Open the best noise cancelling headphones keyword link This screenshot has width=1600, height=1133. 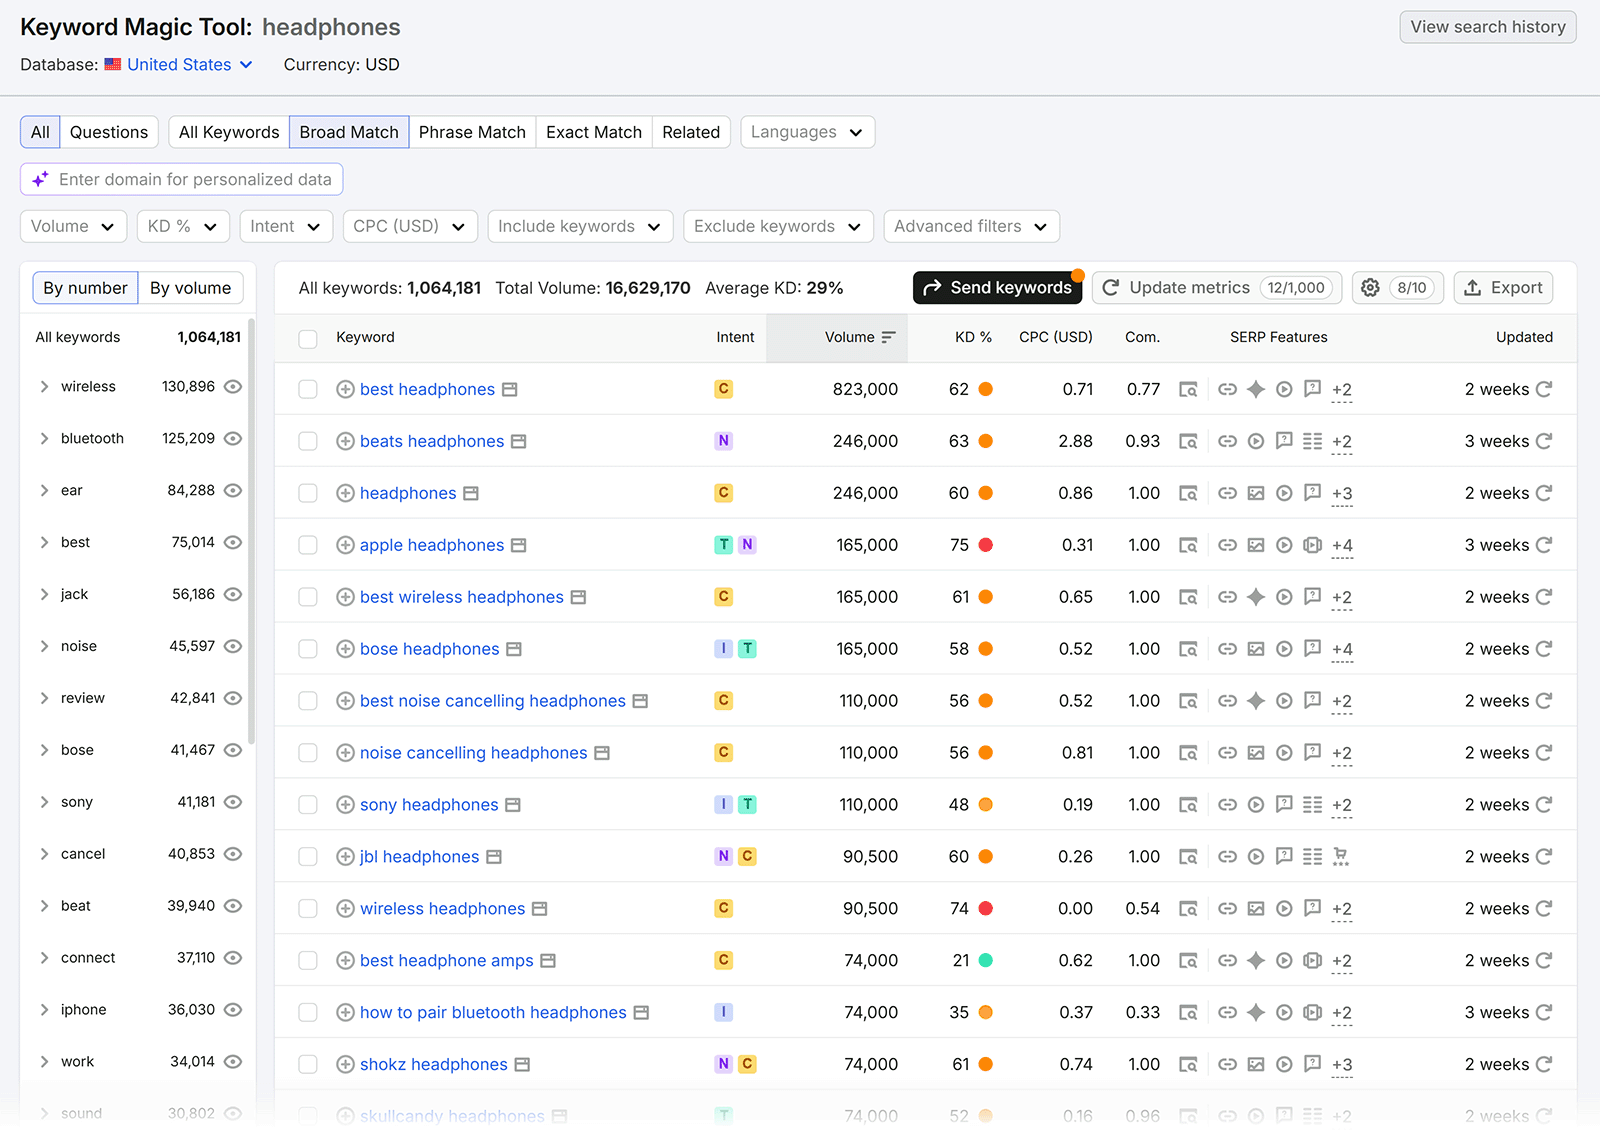(493, 701)
